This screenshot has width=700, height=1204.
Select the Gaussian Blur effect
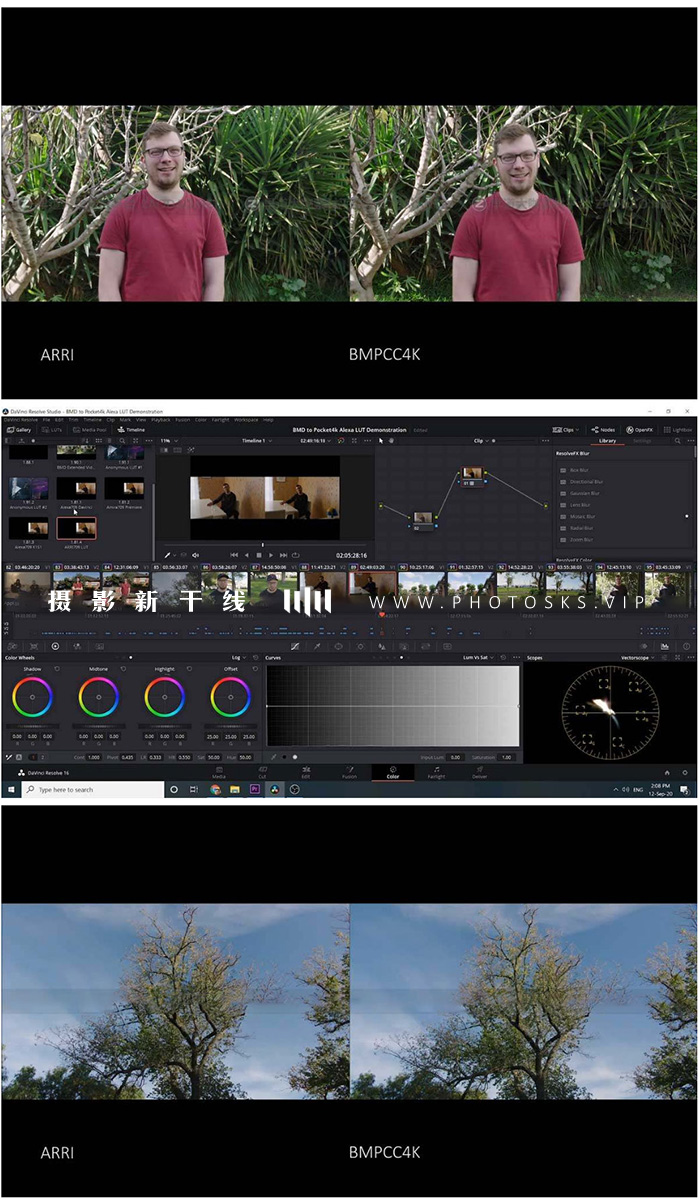585,493
